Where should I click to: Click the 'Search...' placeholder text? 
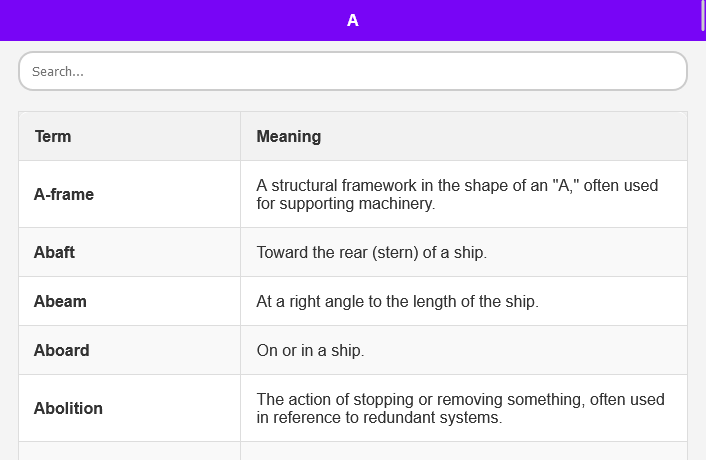pyautogui.click(x=57, y=72)
